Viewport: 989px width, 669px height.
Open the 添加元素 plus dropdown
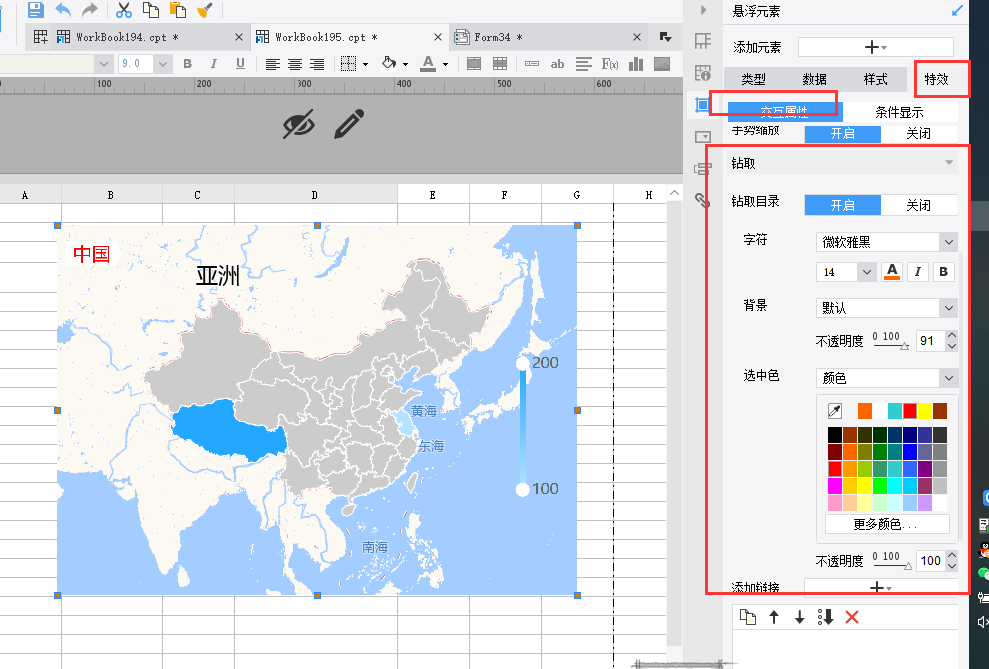pyautogui.click(x=875, y=47)
